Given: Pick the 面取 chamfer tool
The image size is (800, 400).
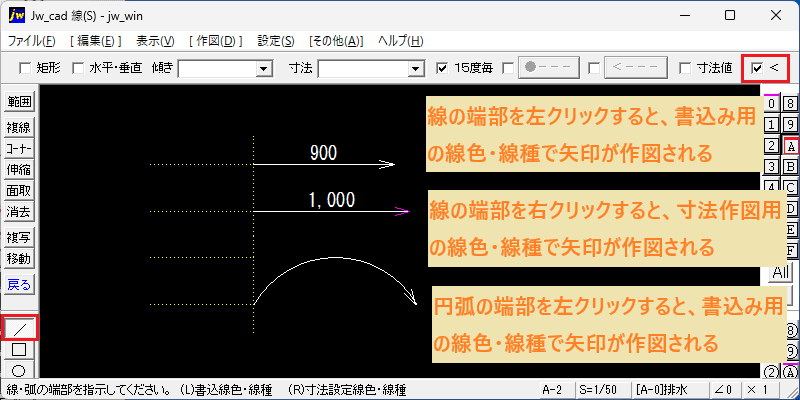Looking at the screenshot, I should click(19, 191).
